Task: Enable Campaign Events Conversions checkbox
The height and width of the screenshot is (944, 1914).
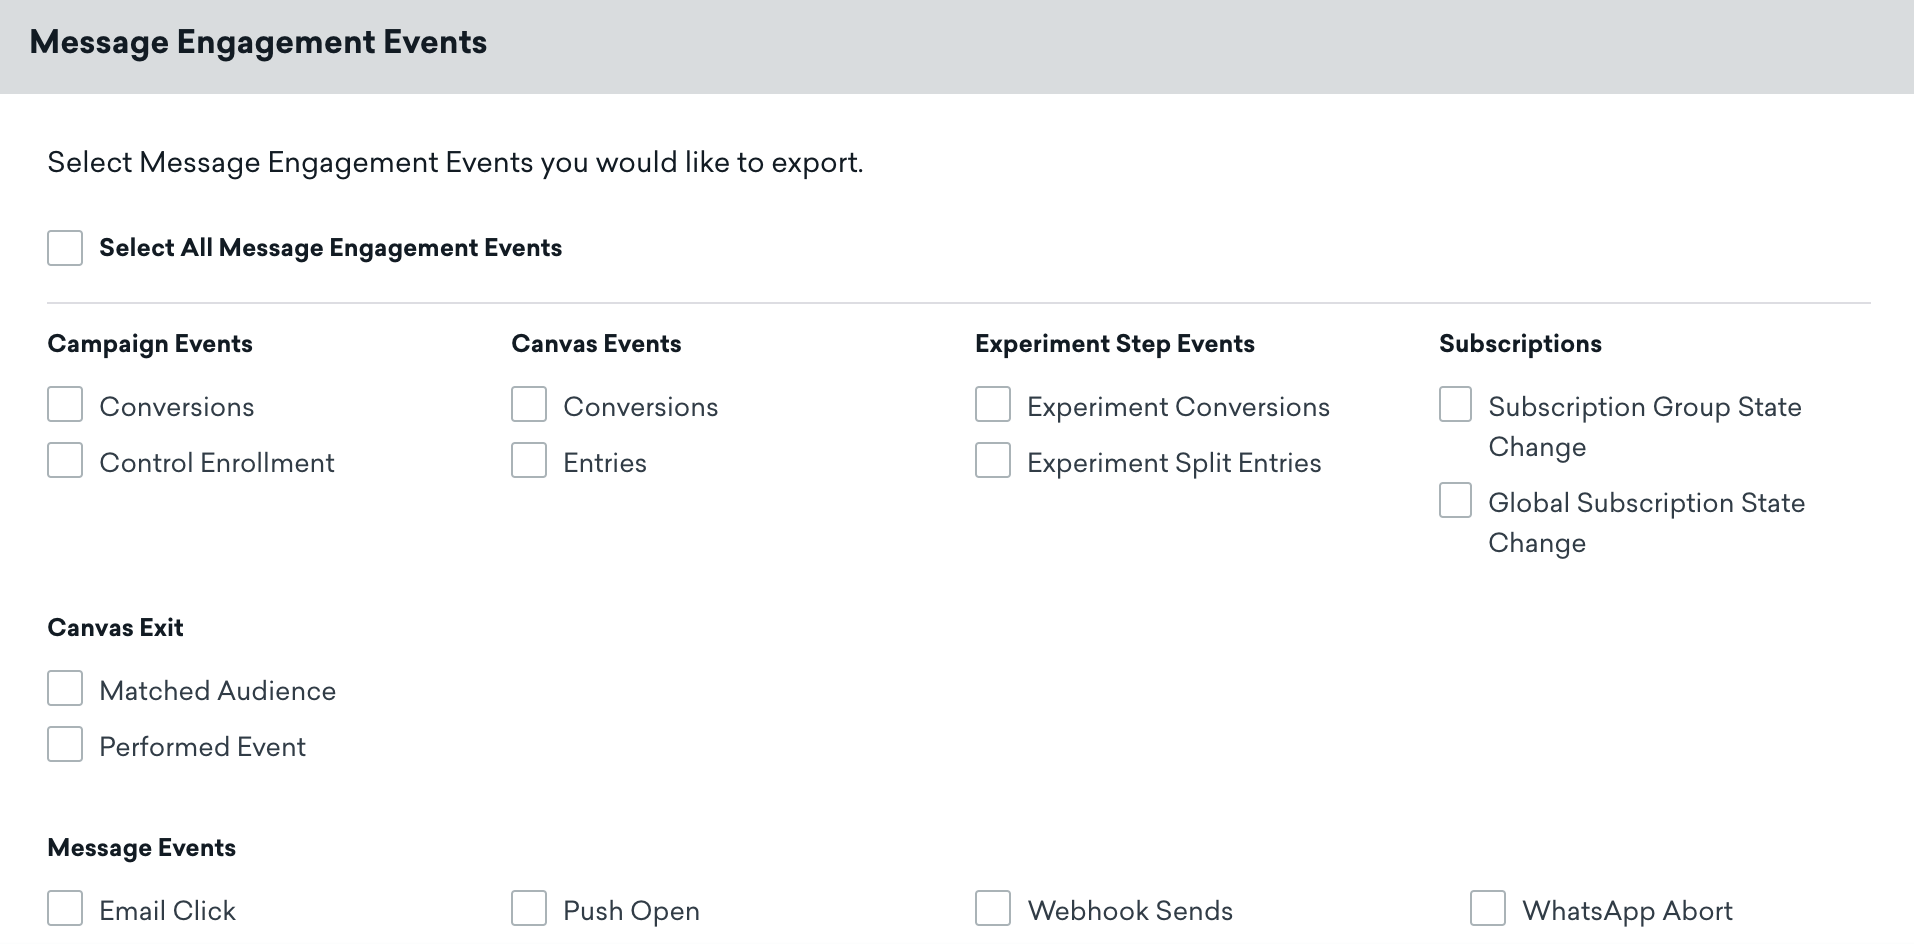Action: [65, 405]
